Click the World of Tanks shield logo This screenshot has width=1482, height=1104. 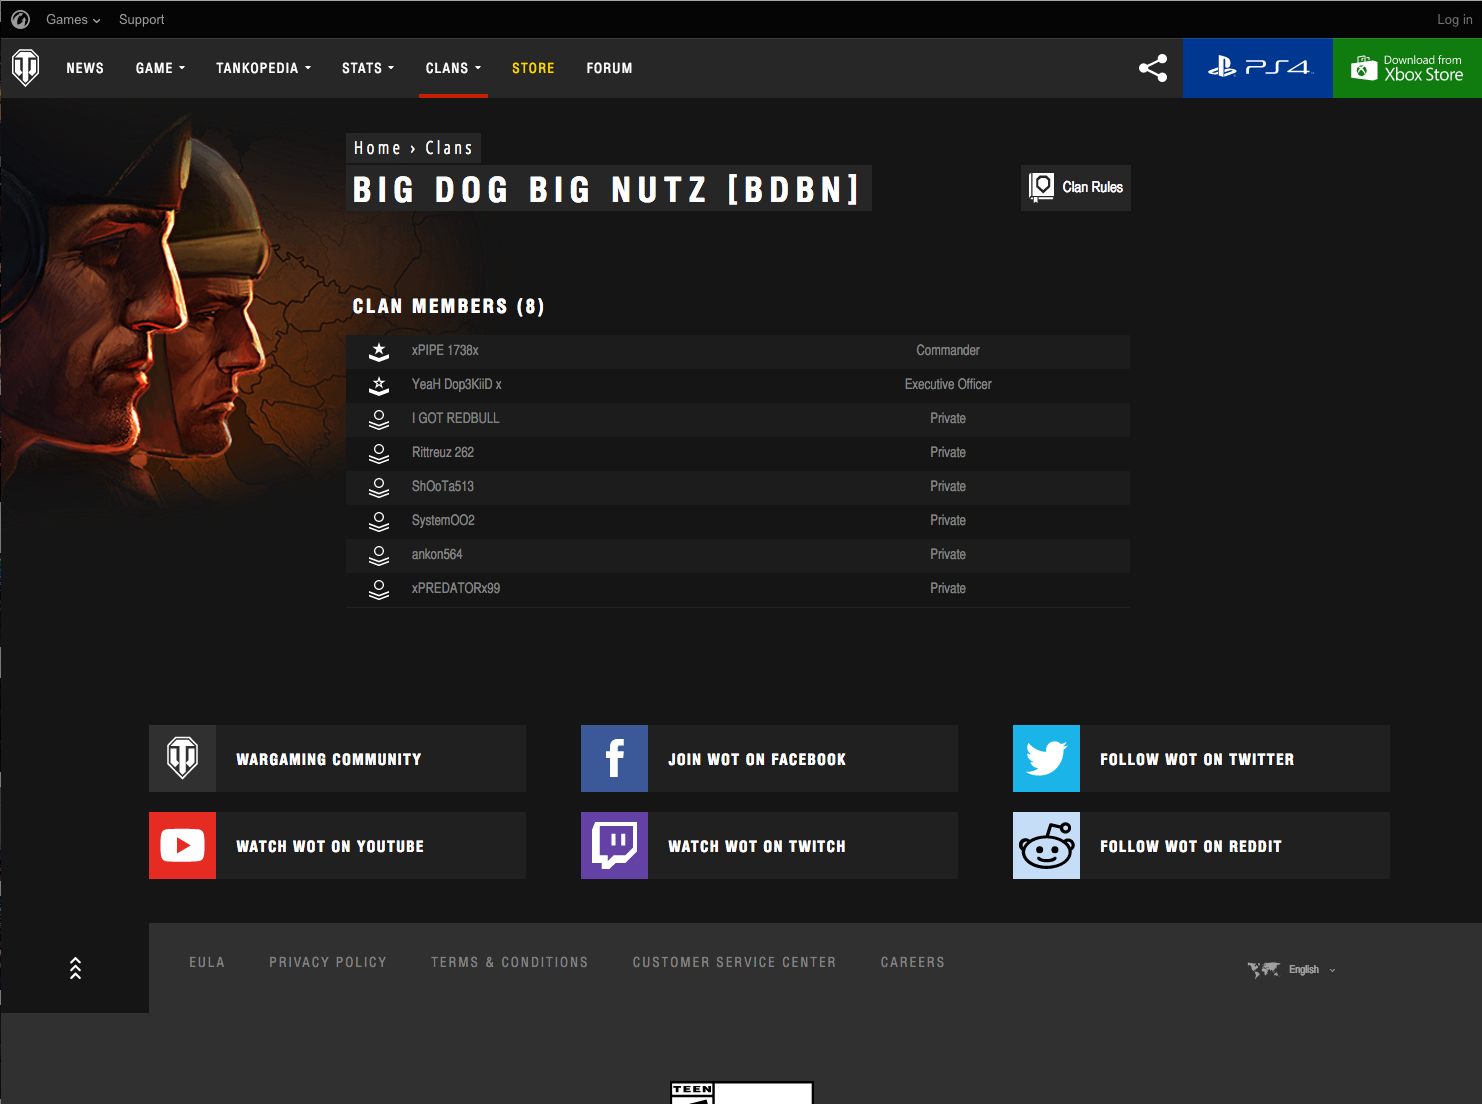click(26, 68)
